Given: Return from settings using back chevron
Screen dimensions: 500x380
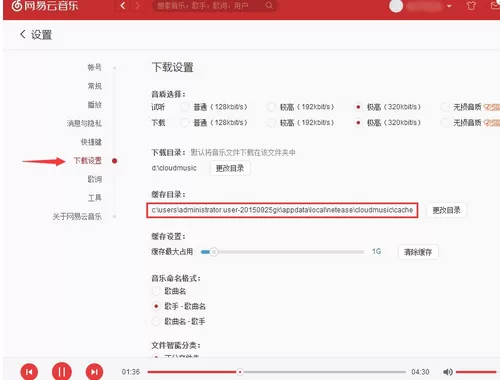Looking at the screenshot, I should 23,34.
